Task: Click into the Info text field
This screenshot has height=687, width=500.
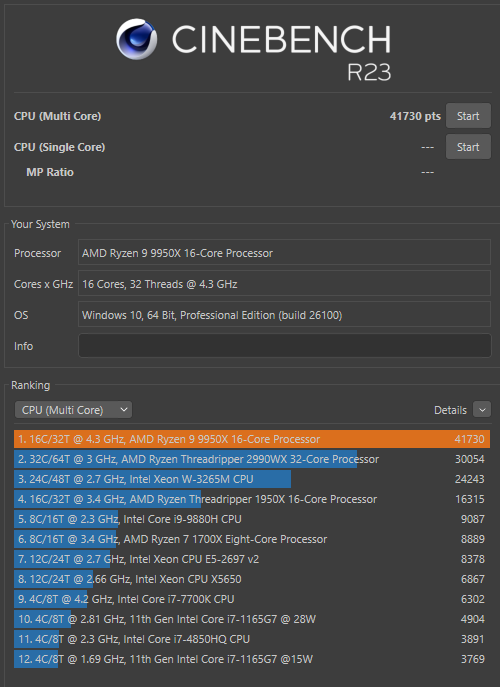Action: (284, 346)
